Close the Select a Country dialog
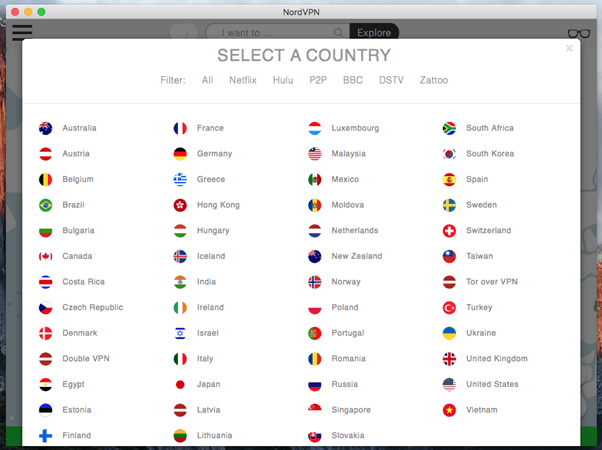602x450 pixels. point(569,48)
